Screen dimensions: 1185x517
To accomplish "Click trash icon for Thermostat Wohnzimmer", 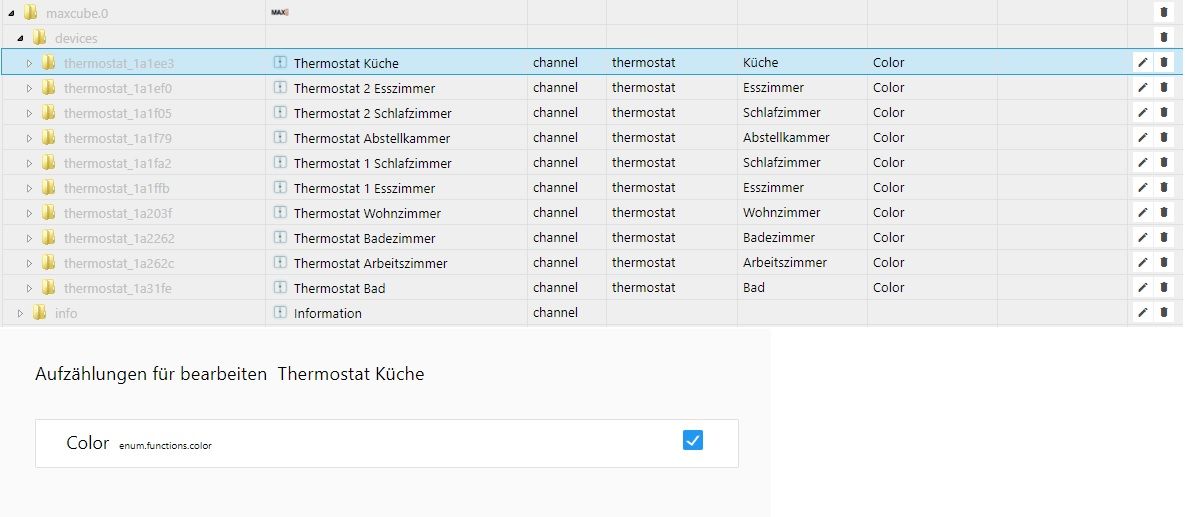I will (x=1163, y=212).
